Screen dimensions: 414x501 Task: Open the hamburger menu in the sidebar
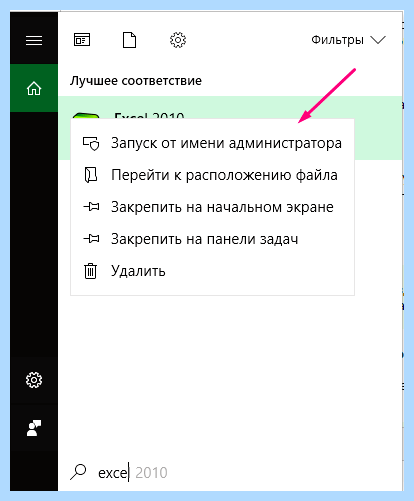point(34,41)
